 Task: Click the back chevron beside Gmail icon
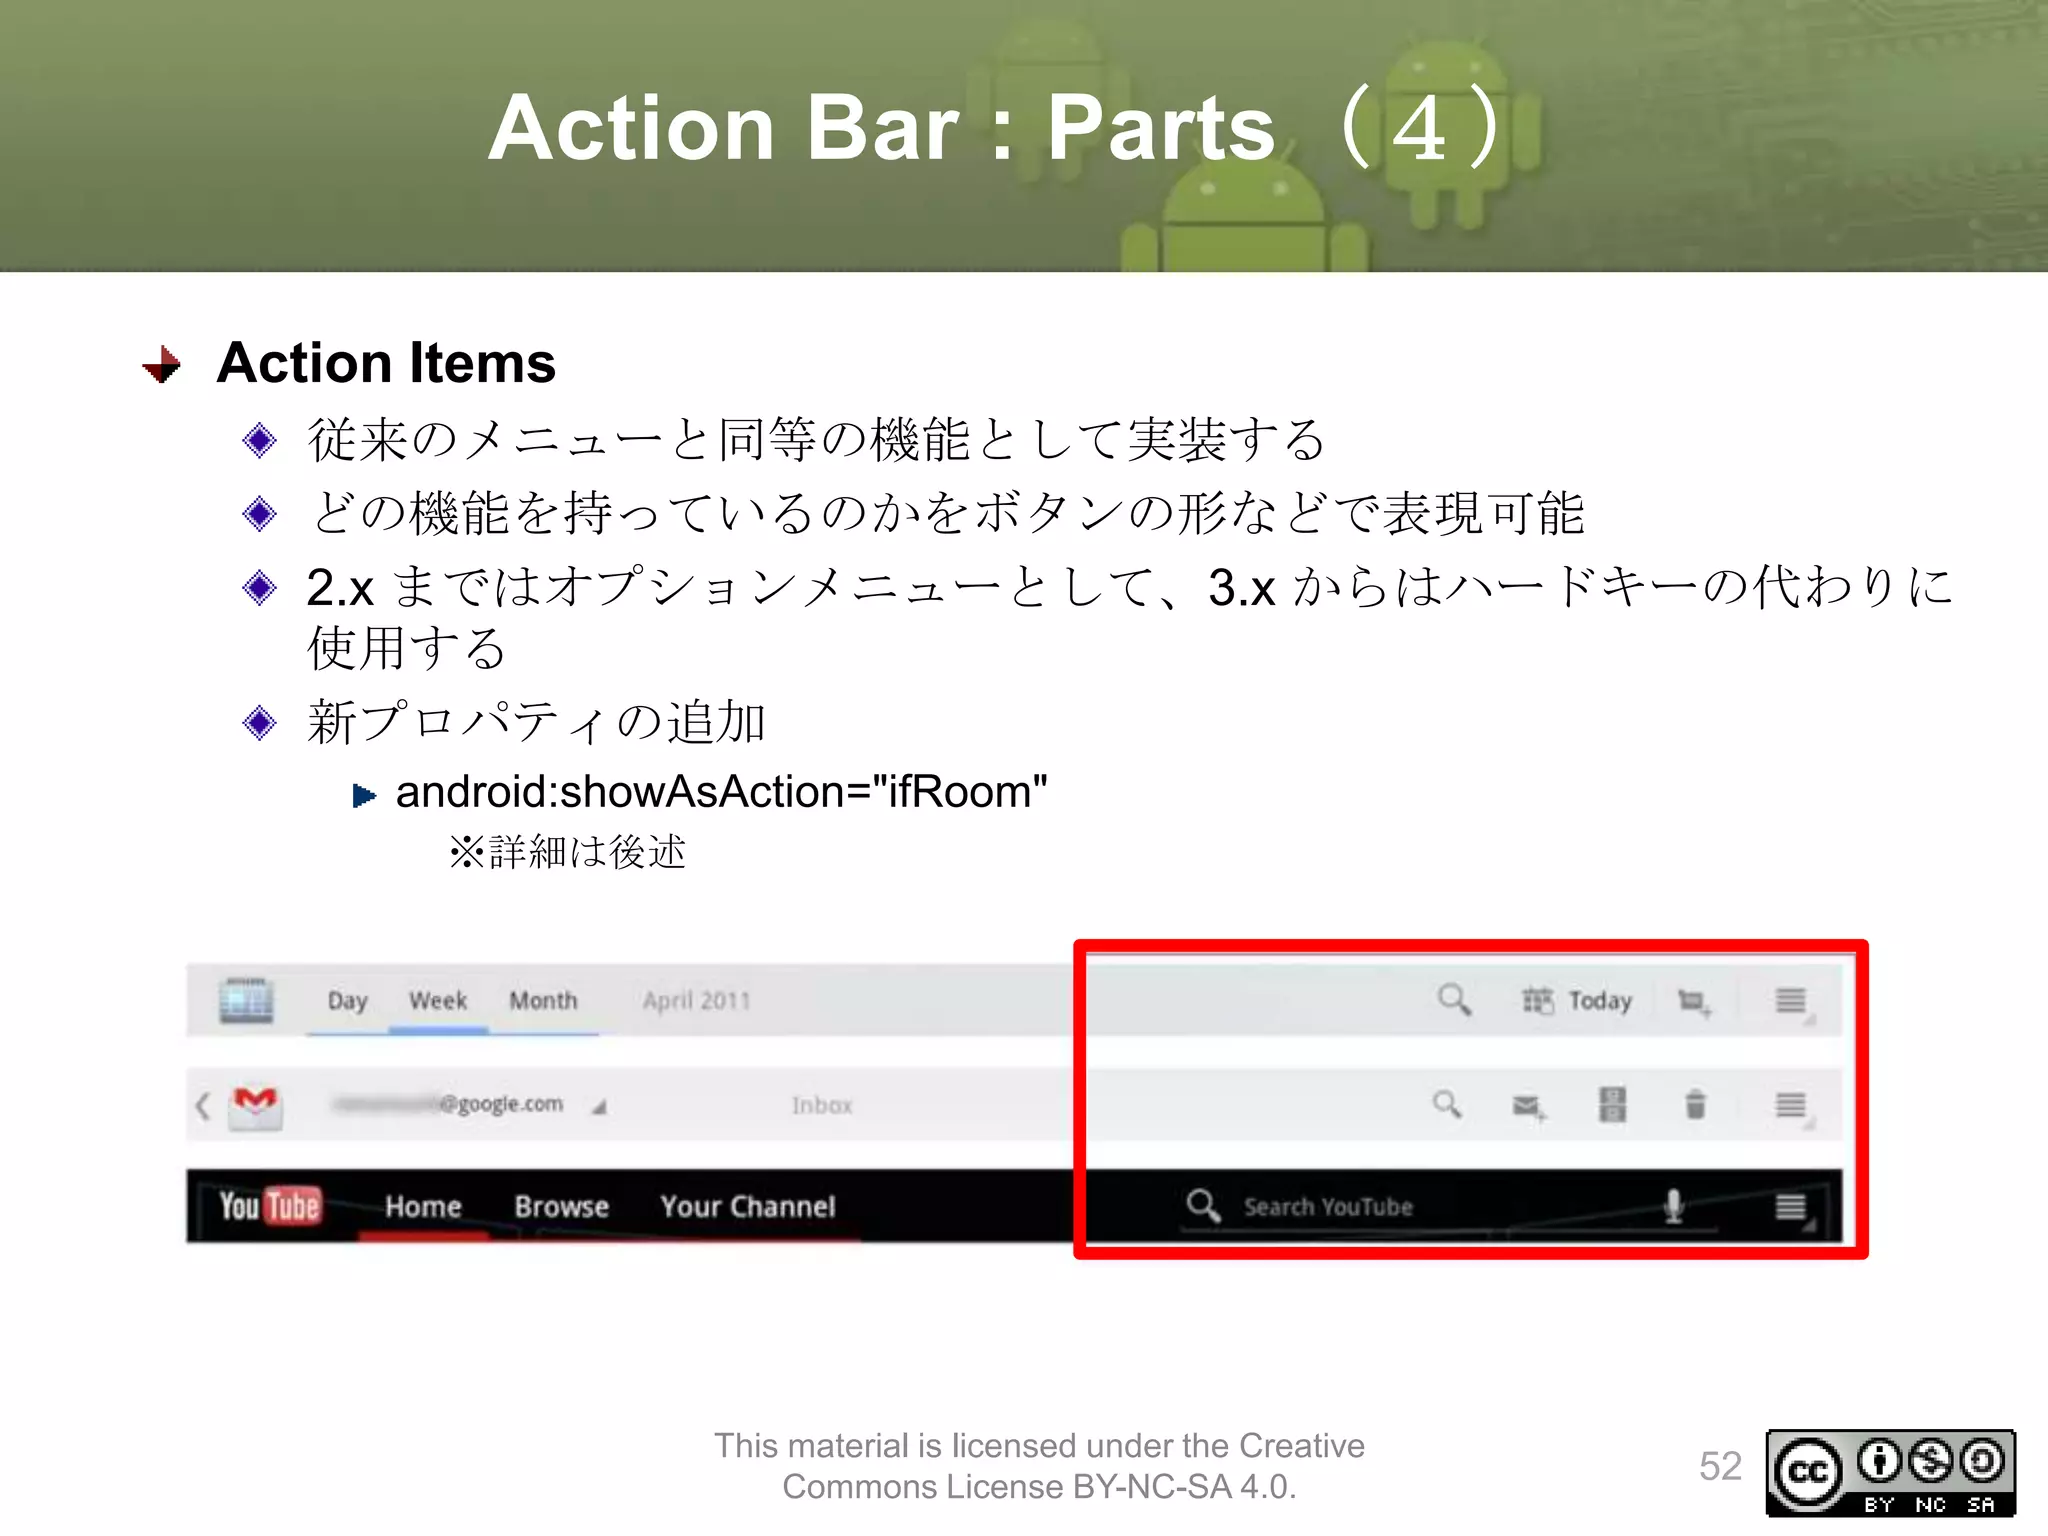pyautogui.click(x=203, y=1105)
